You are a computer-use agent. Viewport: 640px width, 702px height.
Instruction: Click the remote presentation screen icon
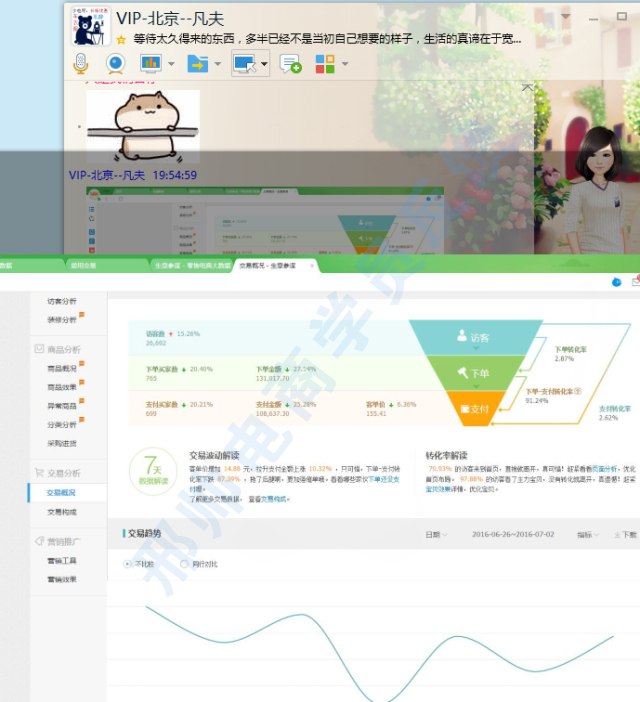tap(151, 63)
